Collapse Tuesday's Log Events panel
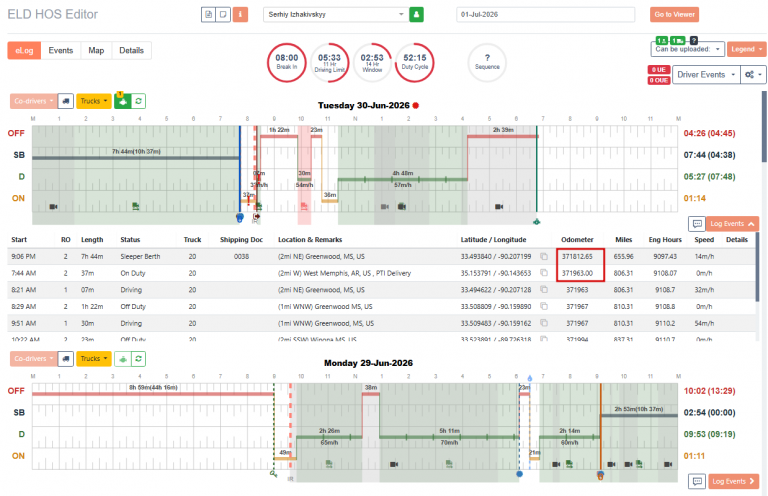Image resolution: width=768 pixels, height=496 pixels. [732, 223]
